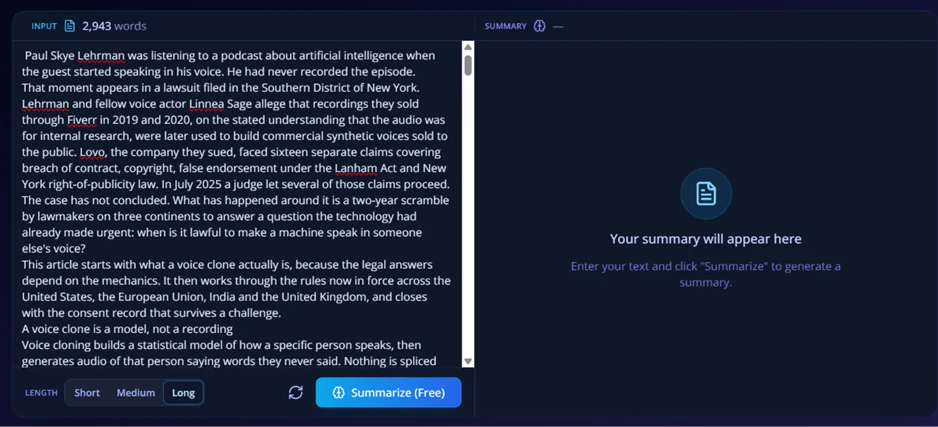Click the scrollbar up arrow
The width and height of the screenshot is (938, 427).
pyautogui.click(x=468, y=47)
